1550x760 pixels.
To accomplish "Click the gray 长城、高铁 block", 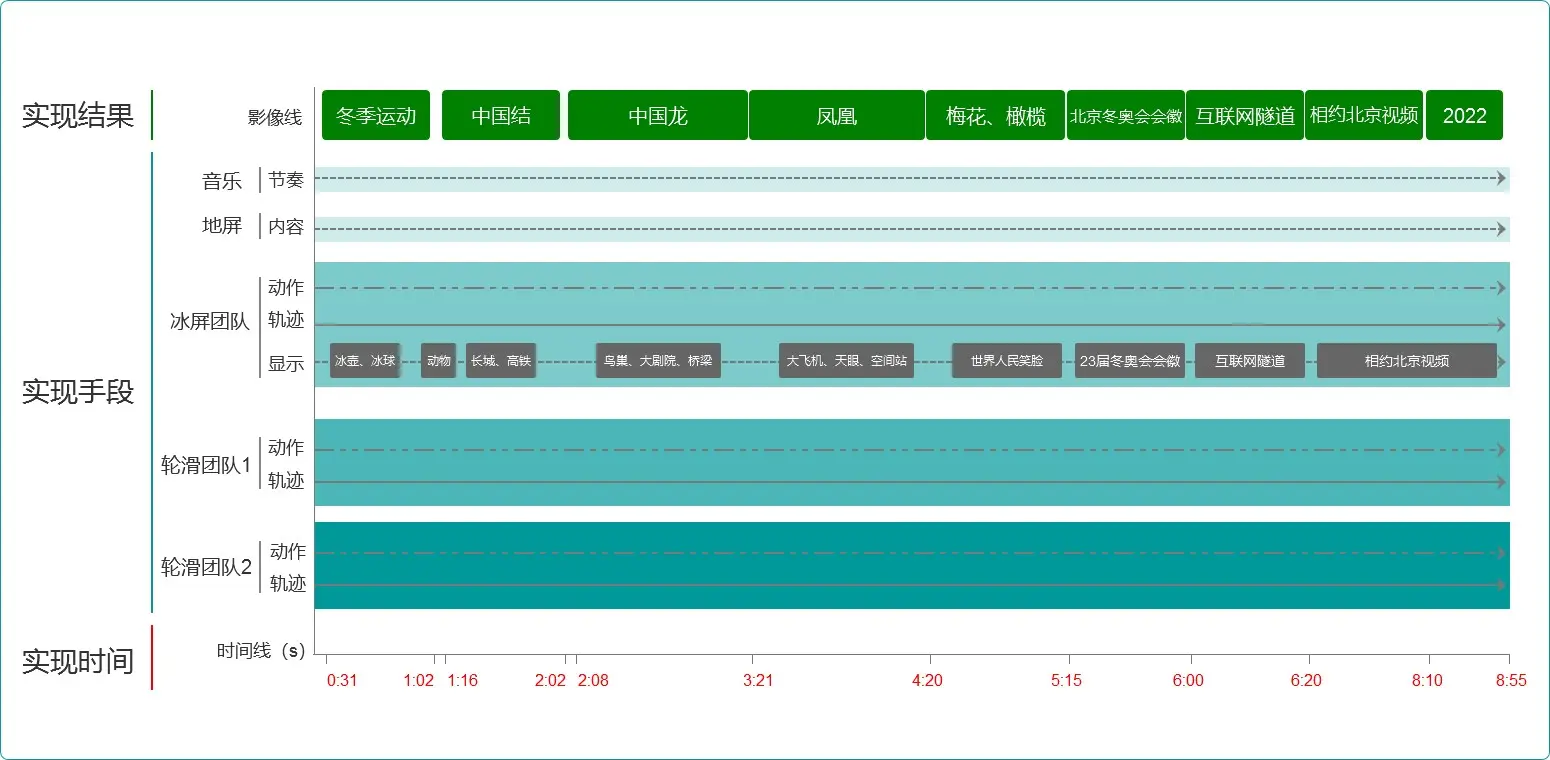I will tap(501, 360).
